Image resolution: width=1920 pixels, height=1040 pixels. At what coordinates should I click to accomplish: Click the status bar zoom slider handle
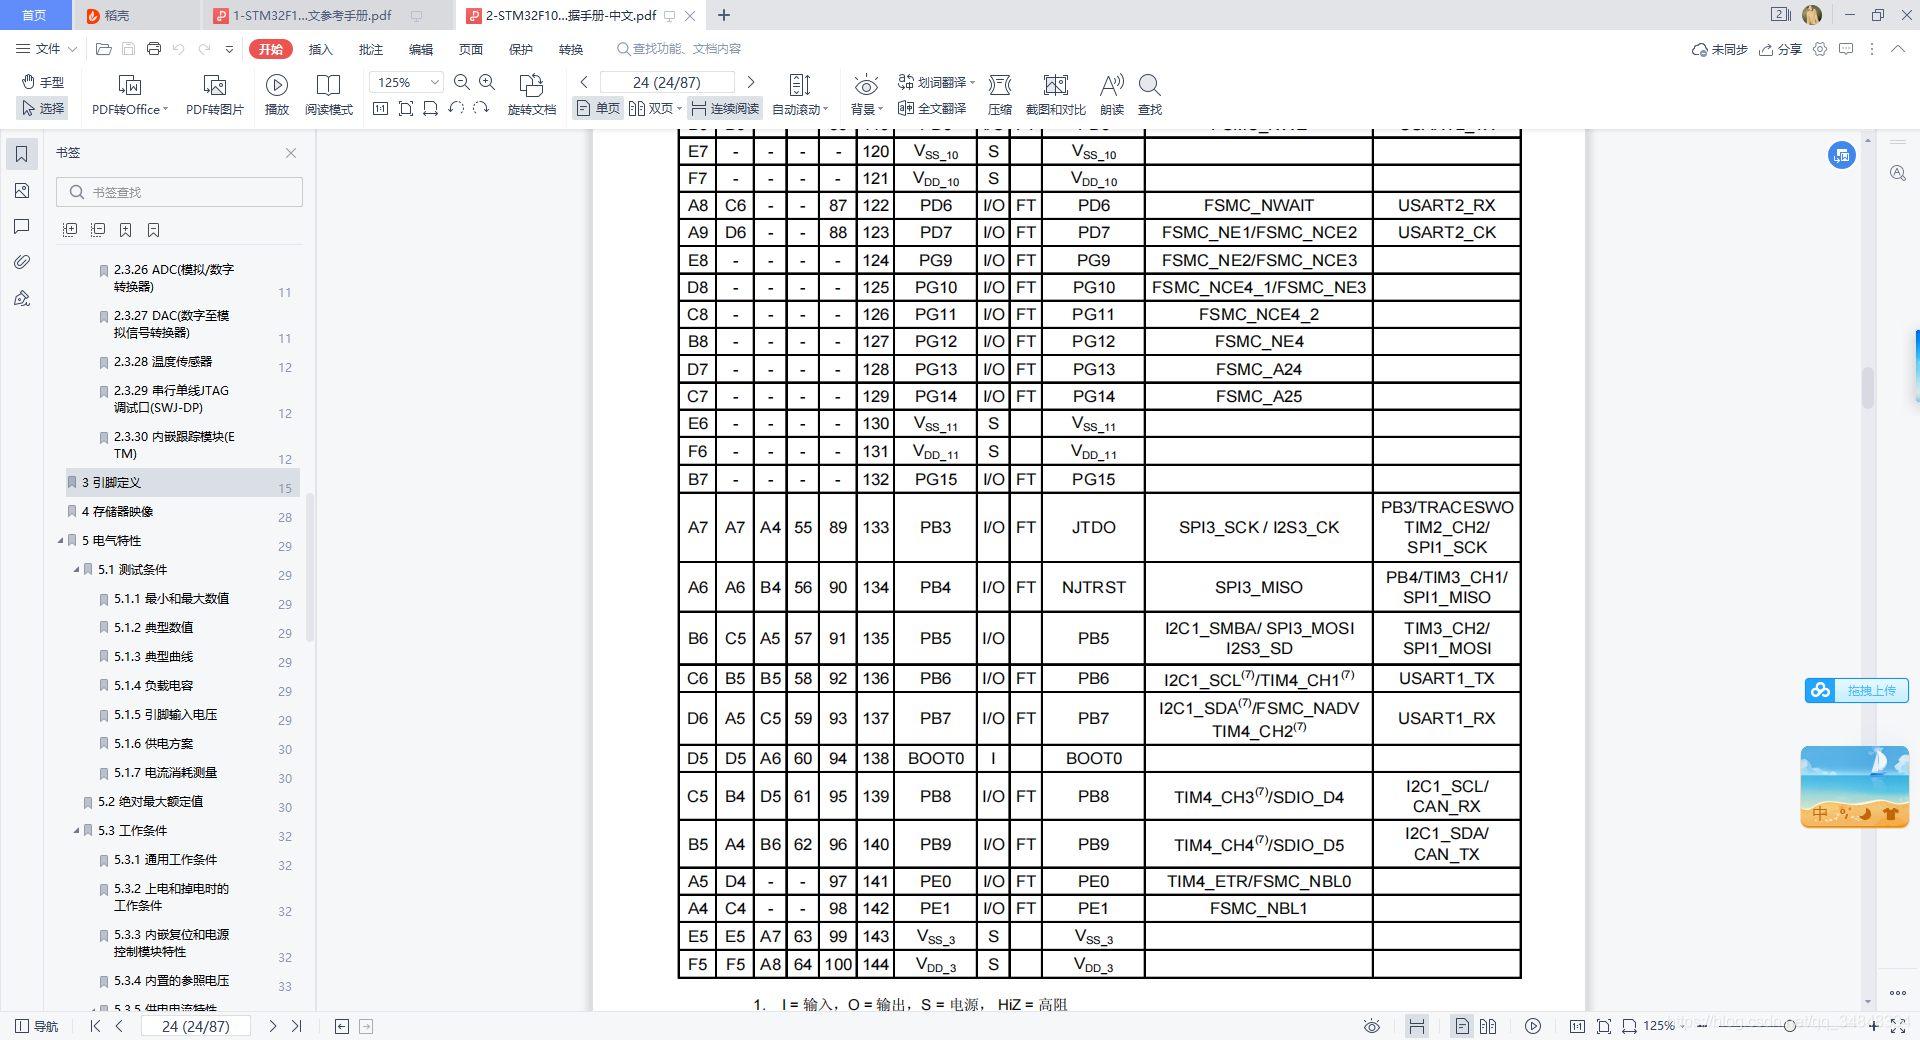1789,1026
